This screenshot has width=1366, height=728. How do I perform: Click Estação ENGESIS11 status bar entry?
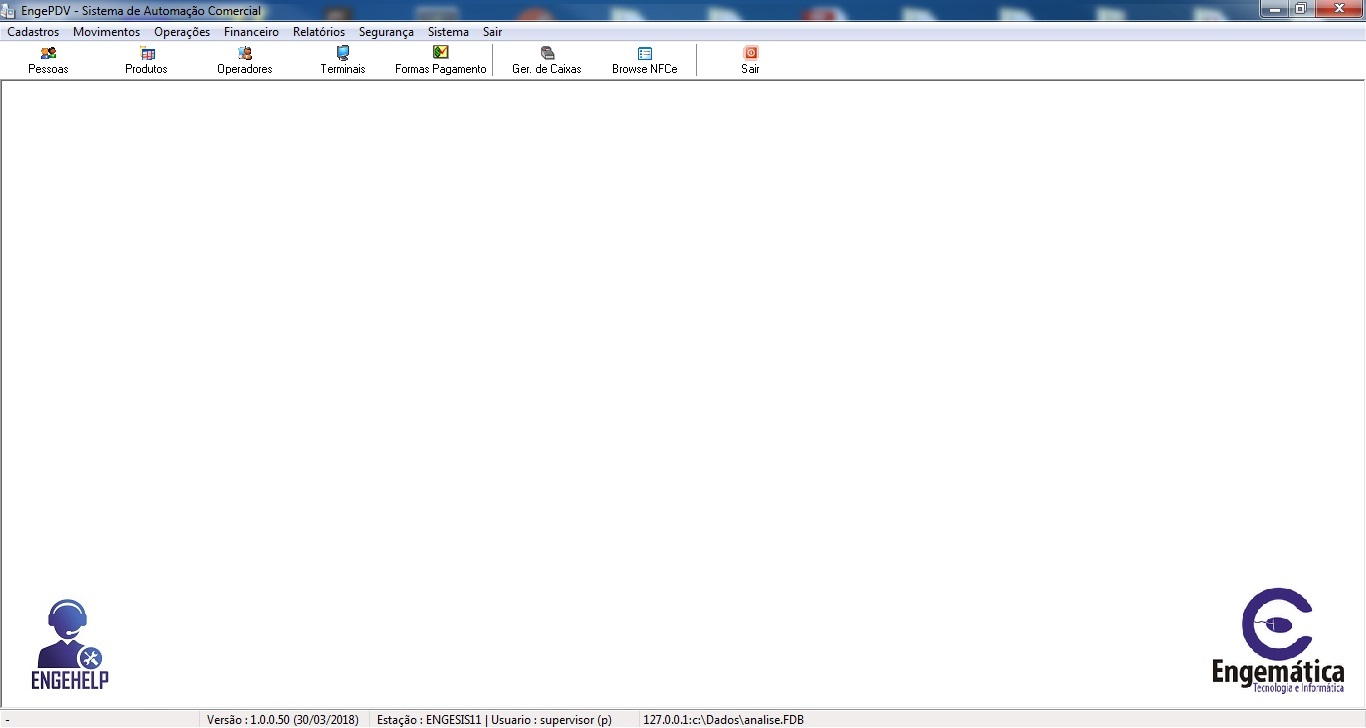pos(494,720)
